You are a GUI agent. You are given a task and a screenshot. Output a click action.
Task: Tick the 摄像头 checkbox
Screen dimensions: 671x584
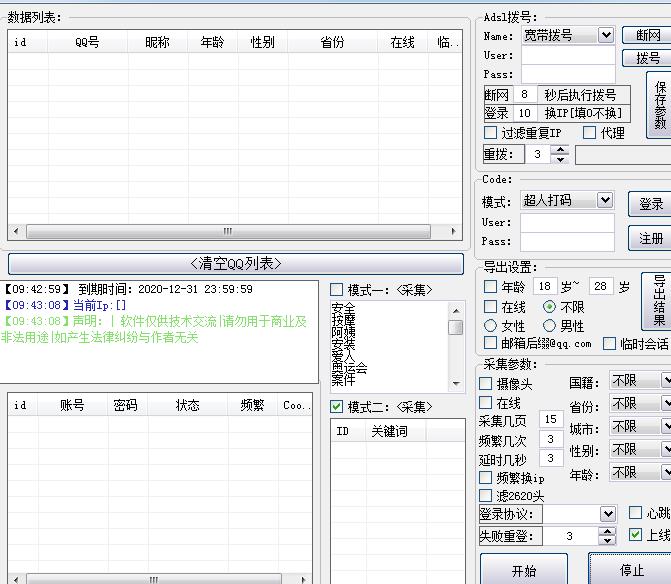tap(487, 384)
